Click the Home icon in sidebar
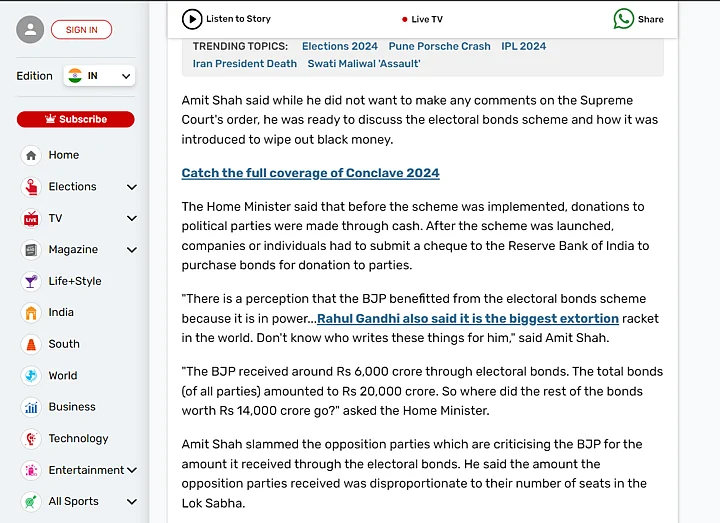This screenshot has width=720, height=523. pyautogui.click(x=31, y=155)
